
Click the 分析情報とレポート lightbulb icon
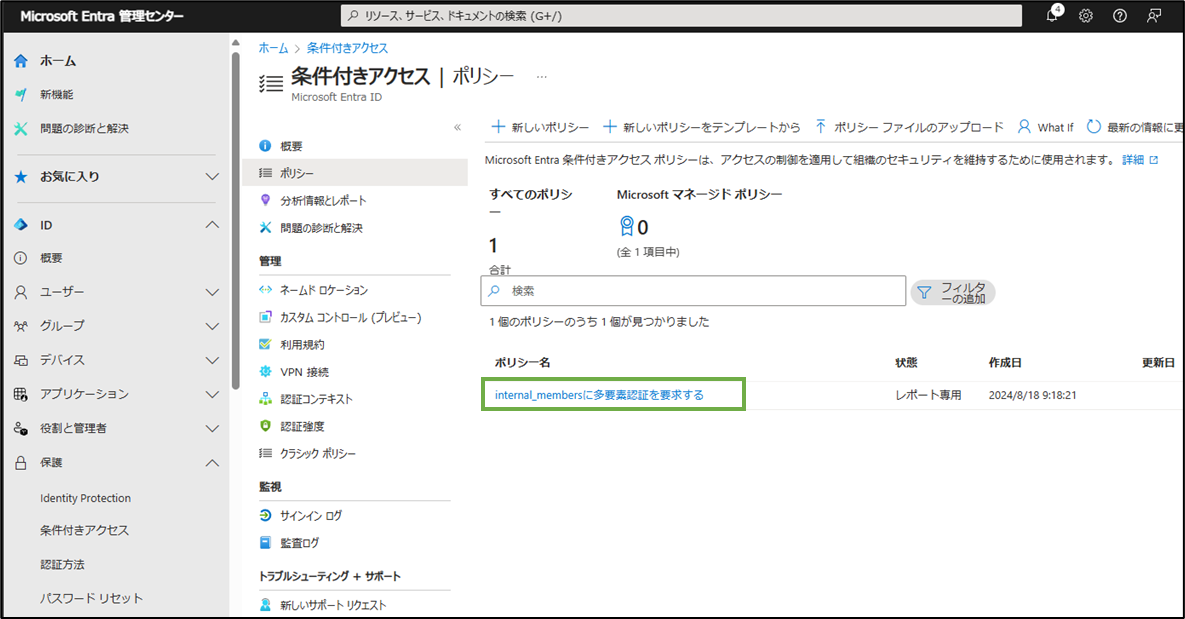coord(265,200)
